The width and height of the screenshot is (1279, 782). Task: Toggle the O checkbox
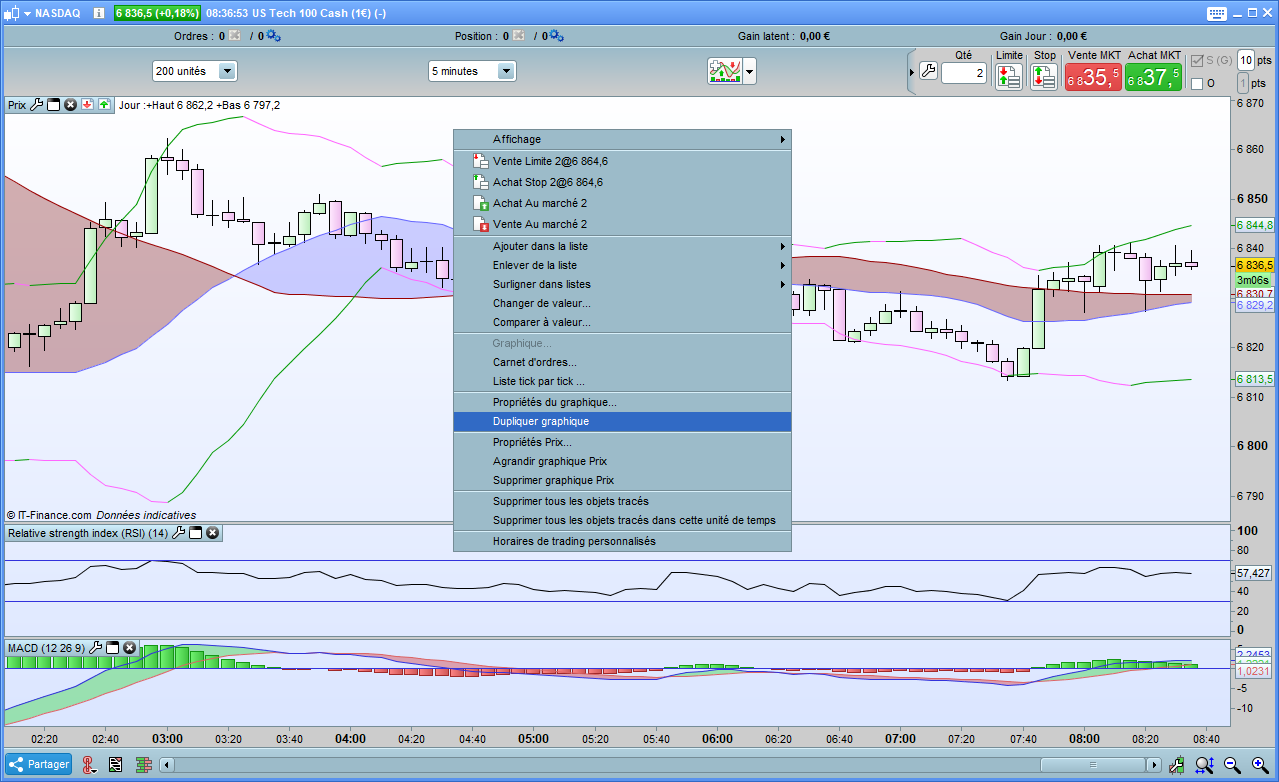(x=1197, y=84)
